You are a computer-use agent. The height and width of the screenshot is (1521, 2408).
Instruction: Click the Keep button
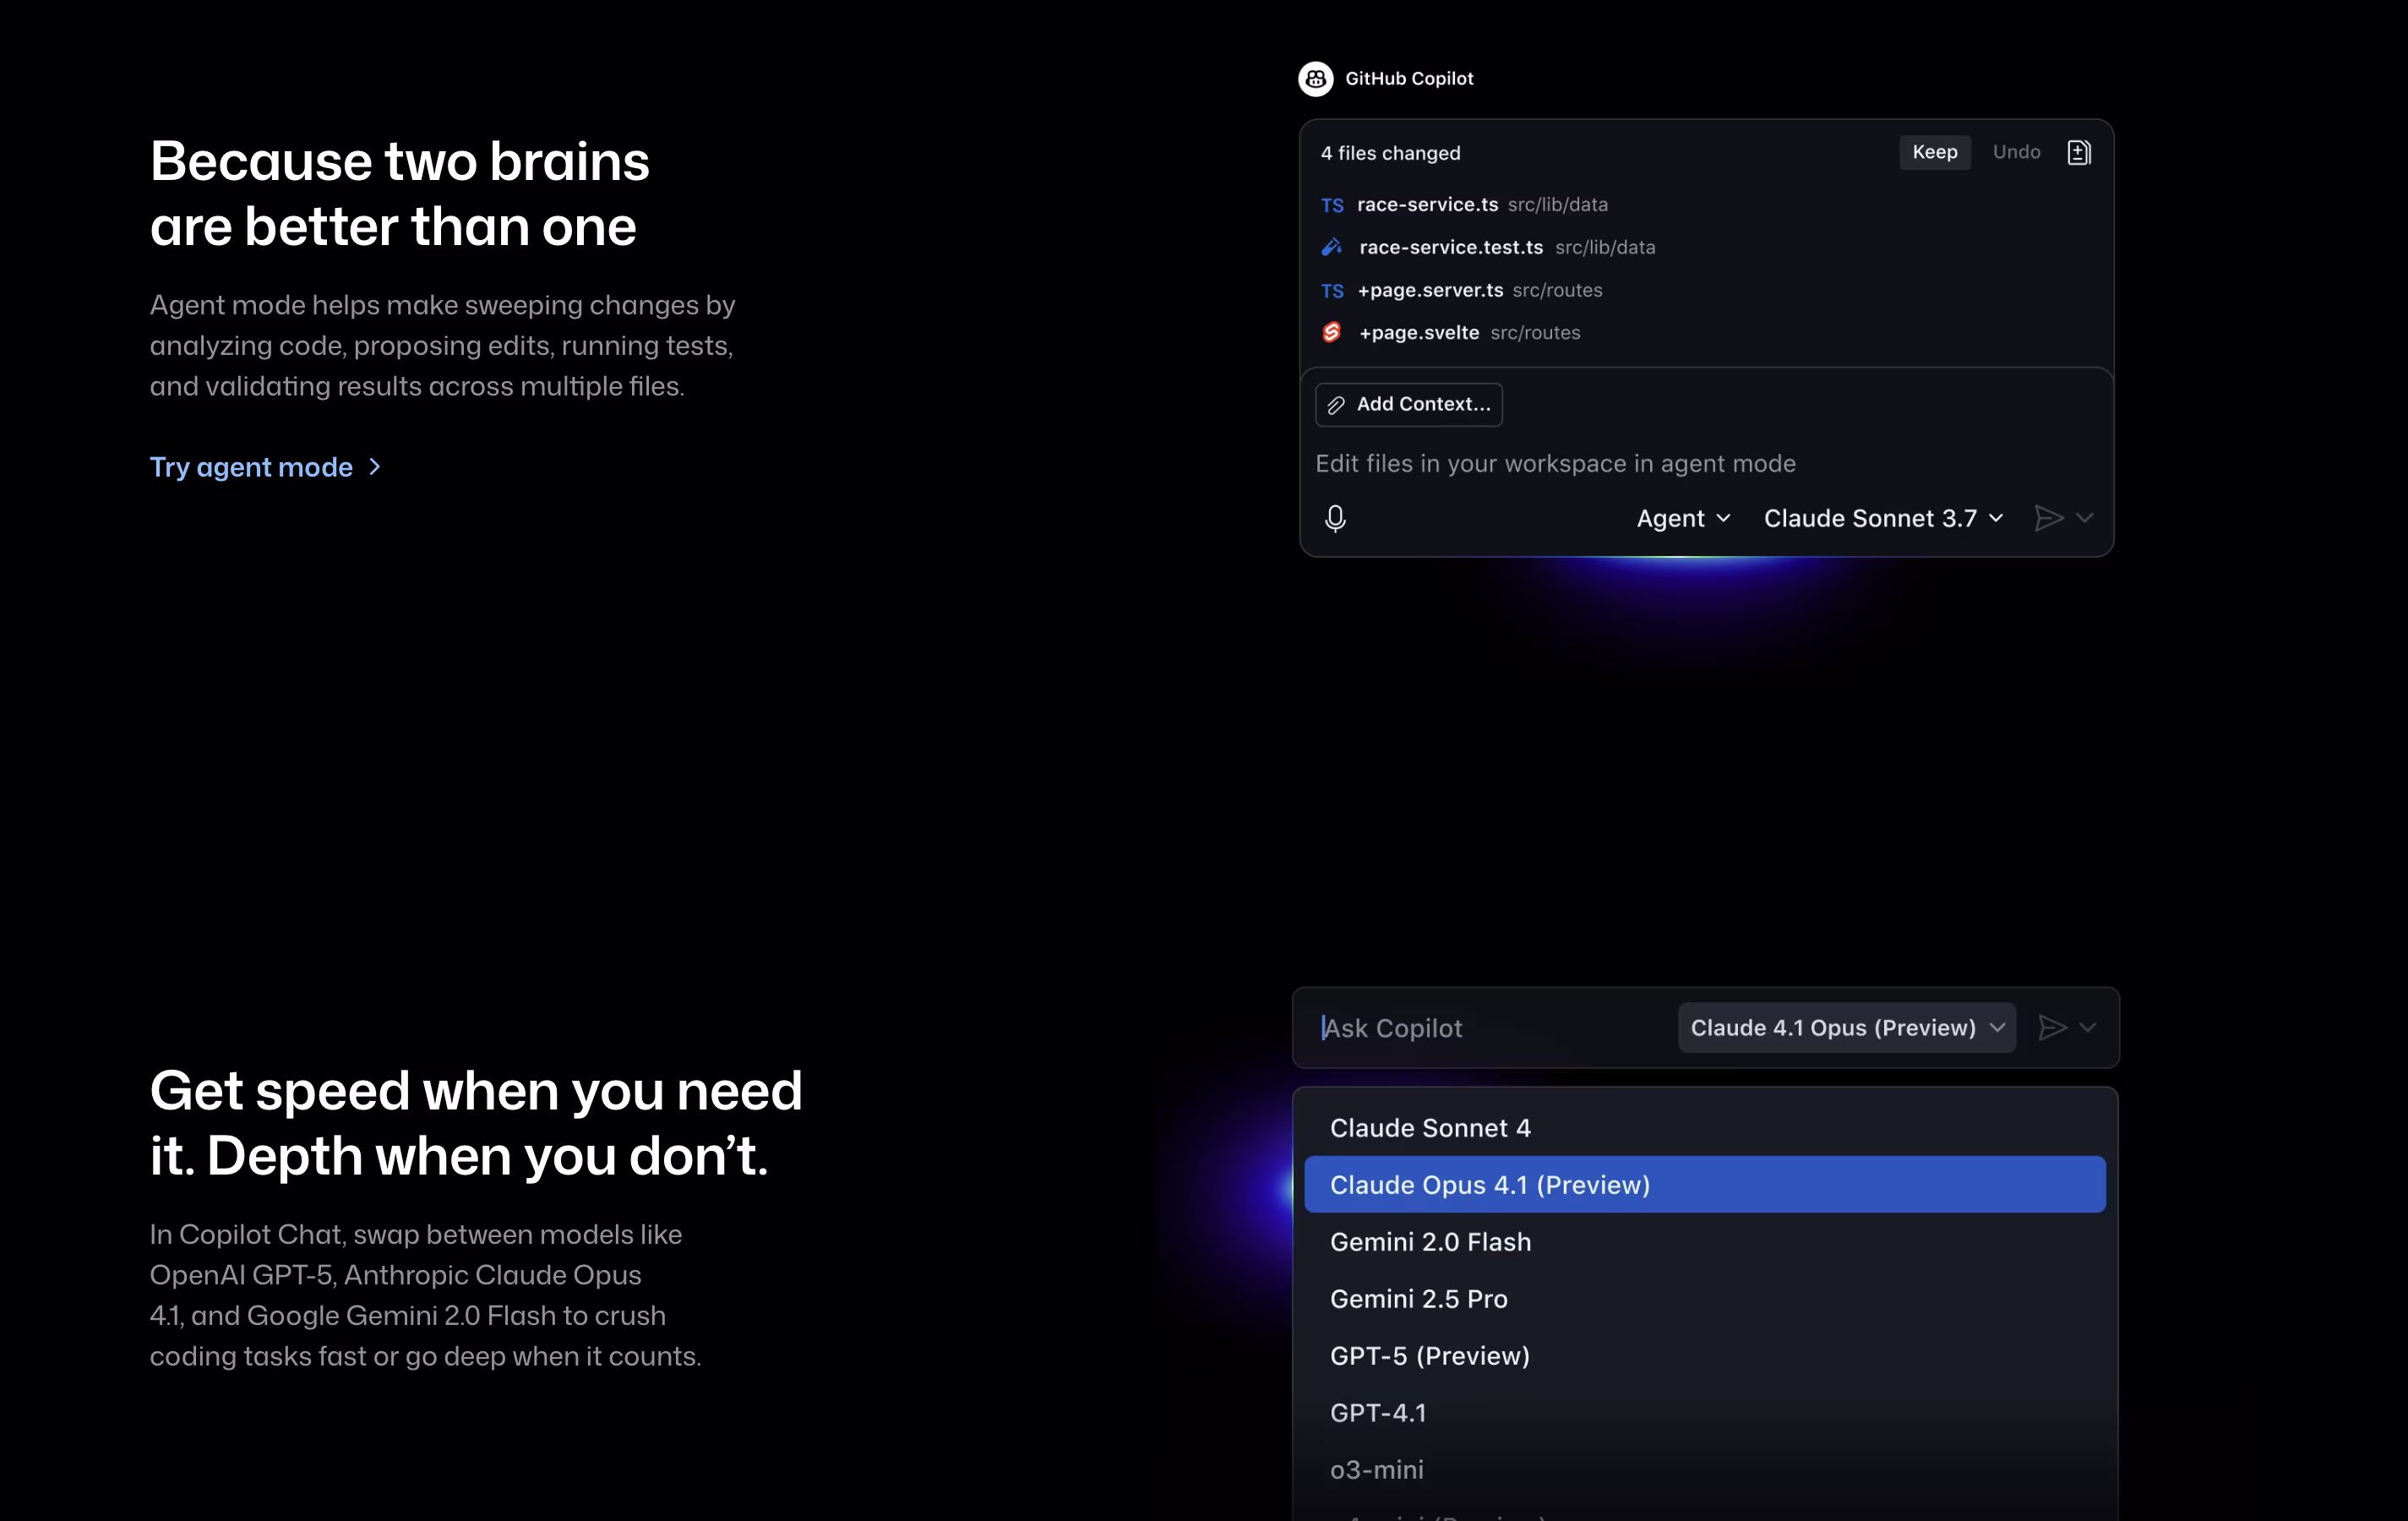tap(1935, 152)
